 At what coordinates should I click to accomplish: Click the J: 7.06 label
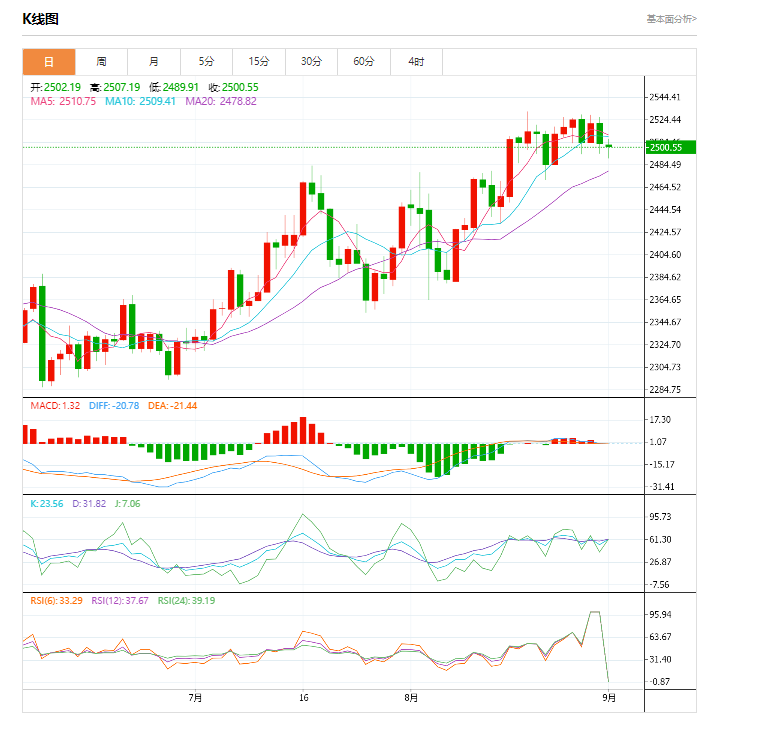(x=128, y=504)
